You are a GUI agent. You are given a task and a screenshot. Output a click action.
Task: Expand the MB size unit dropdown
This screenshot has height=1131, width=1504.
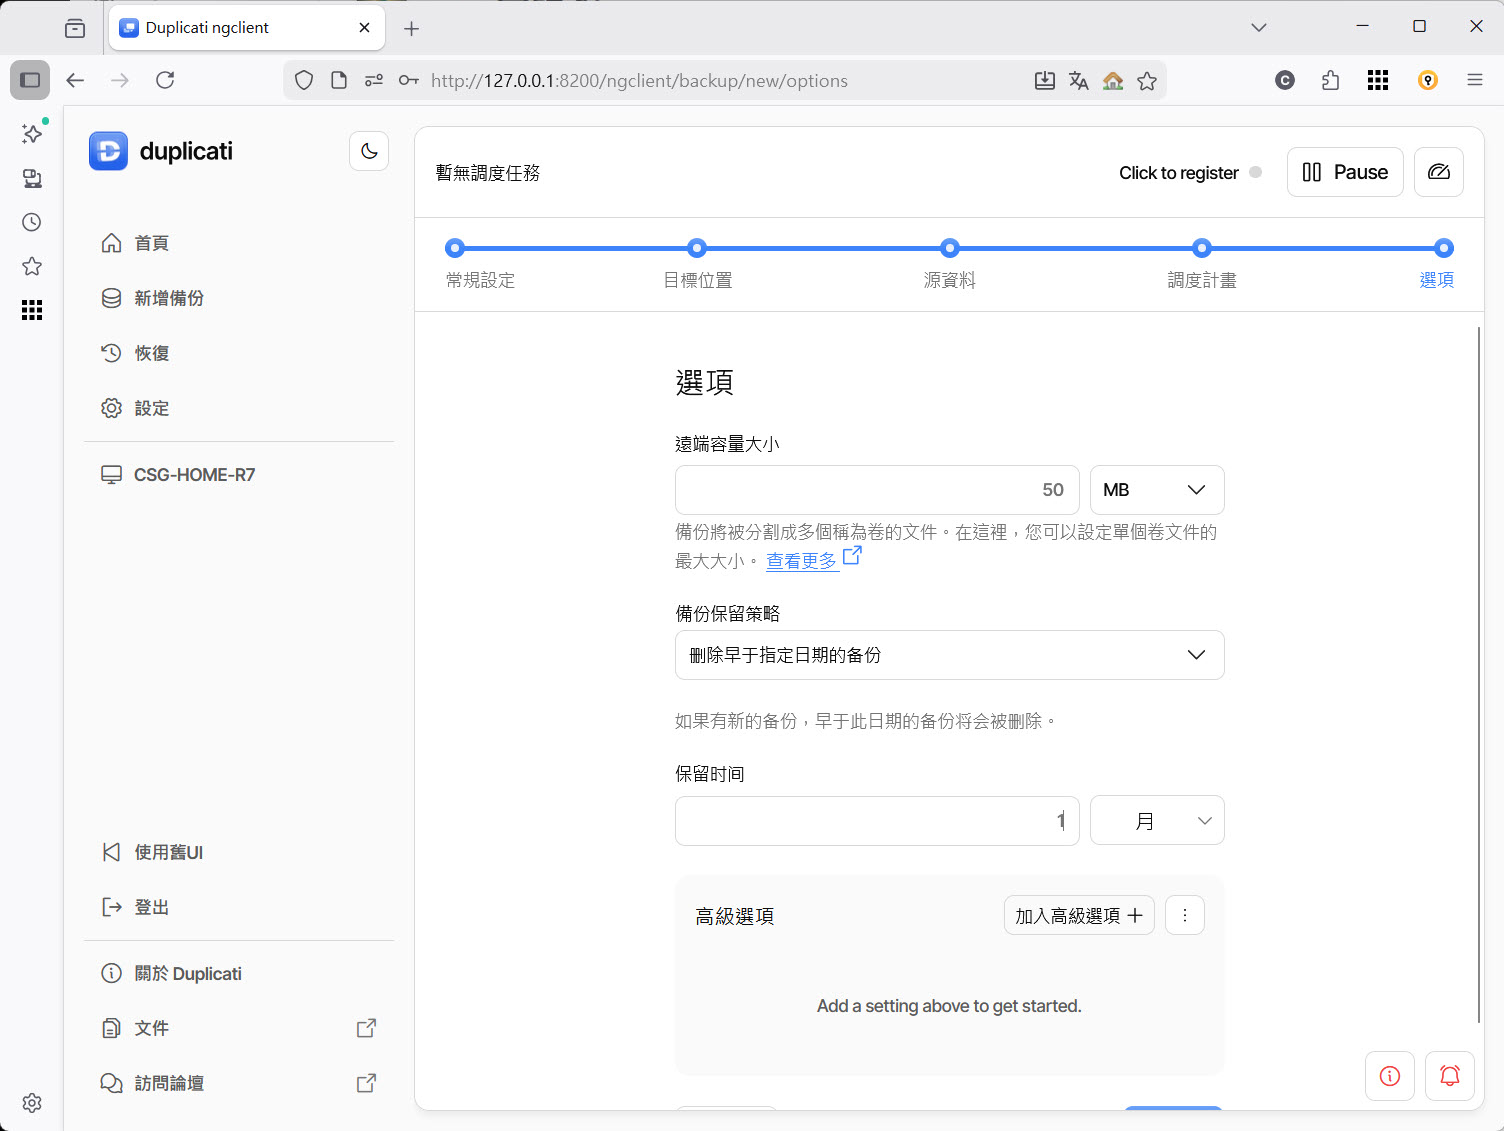[1156, 490]
